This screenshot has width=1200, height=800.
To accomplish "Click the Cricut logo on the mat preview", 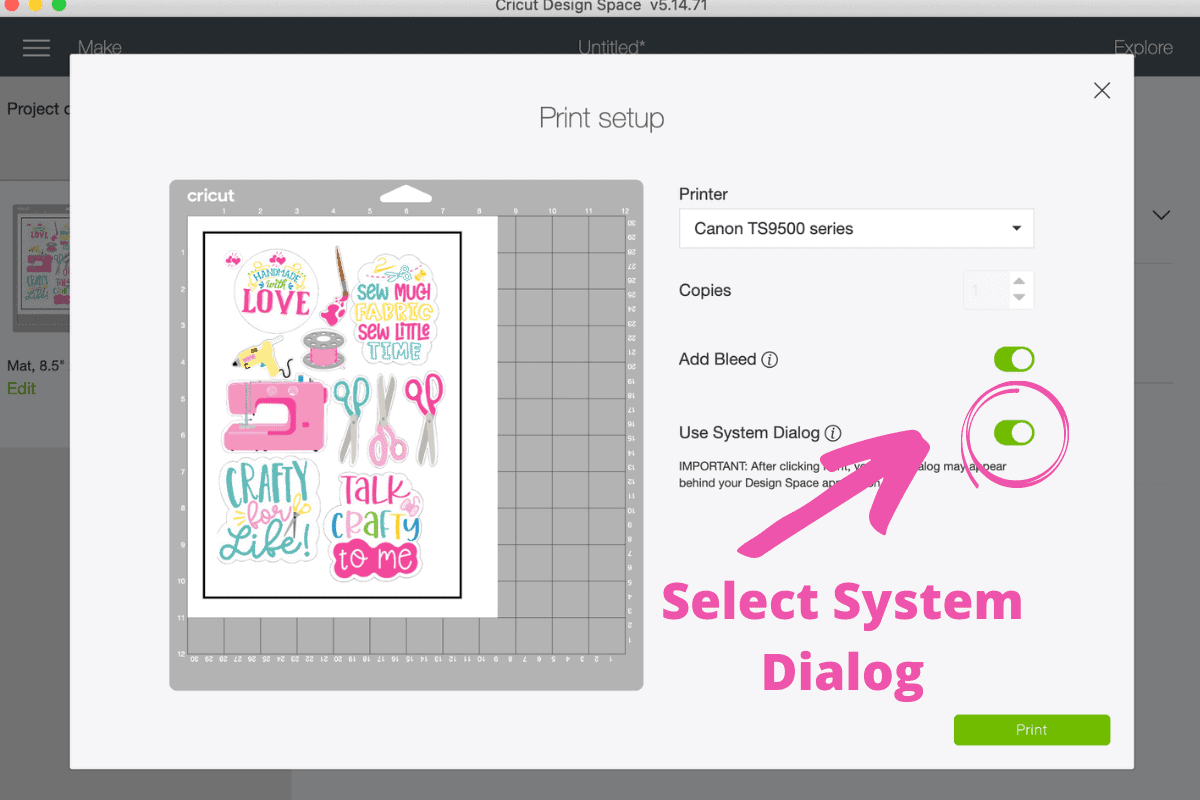I will 211,195.
